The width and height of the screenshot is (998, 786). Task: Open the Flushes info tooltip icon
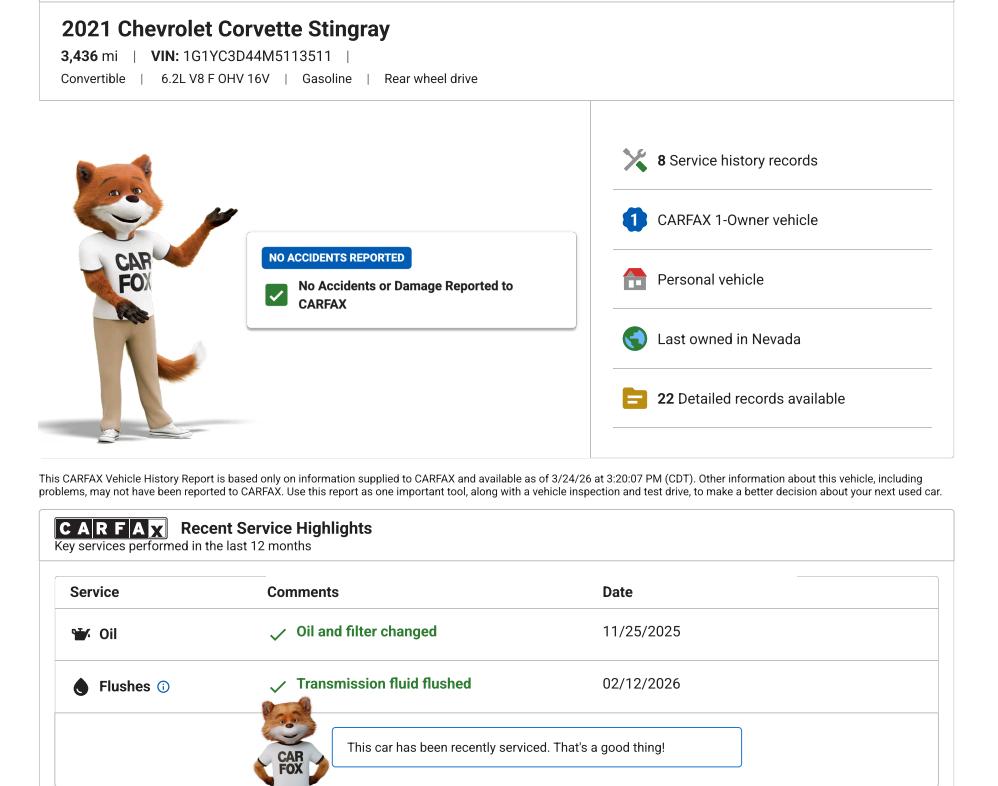[x=164, y=687]
